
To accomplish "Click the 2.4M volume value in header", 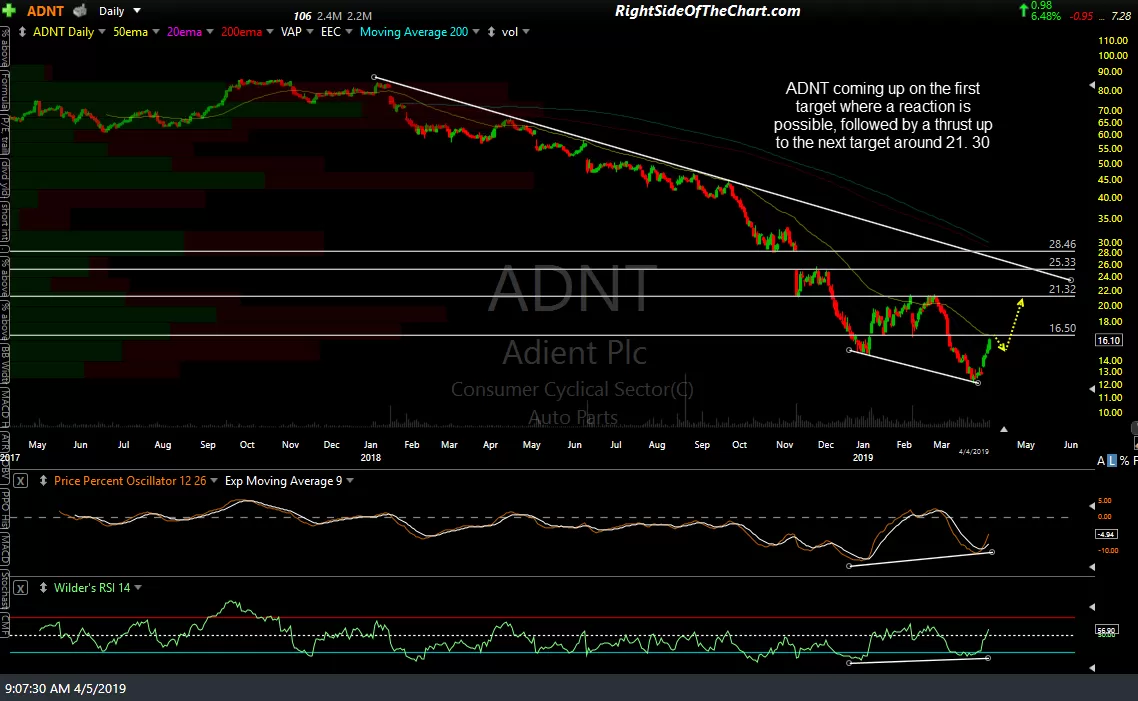I will click(x=329, y=16).
